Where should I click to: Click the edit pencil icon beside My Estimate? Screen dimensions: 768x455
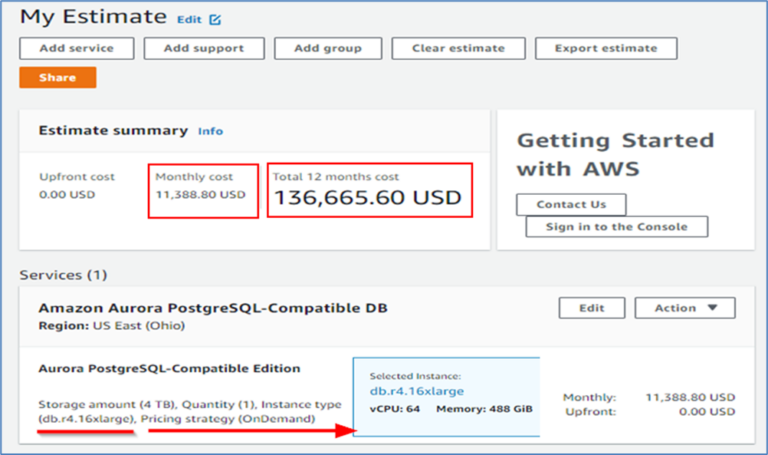216,19
